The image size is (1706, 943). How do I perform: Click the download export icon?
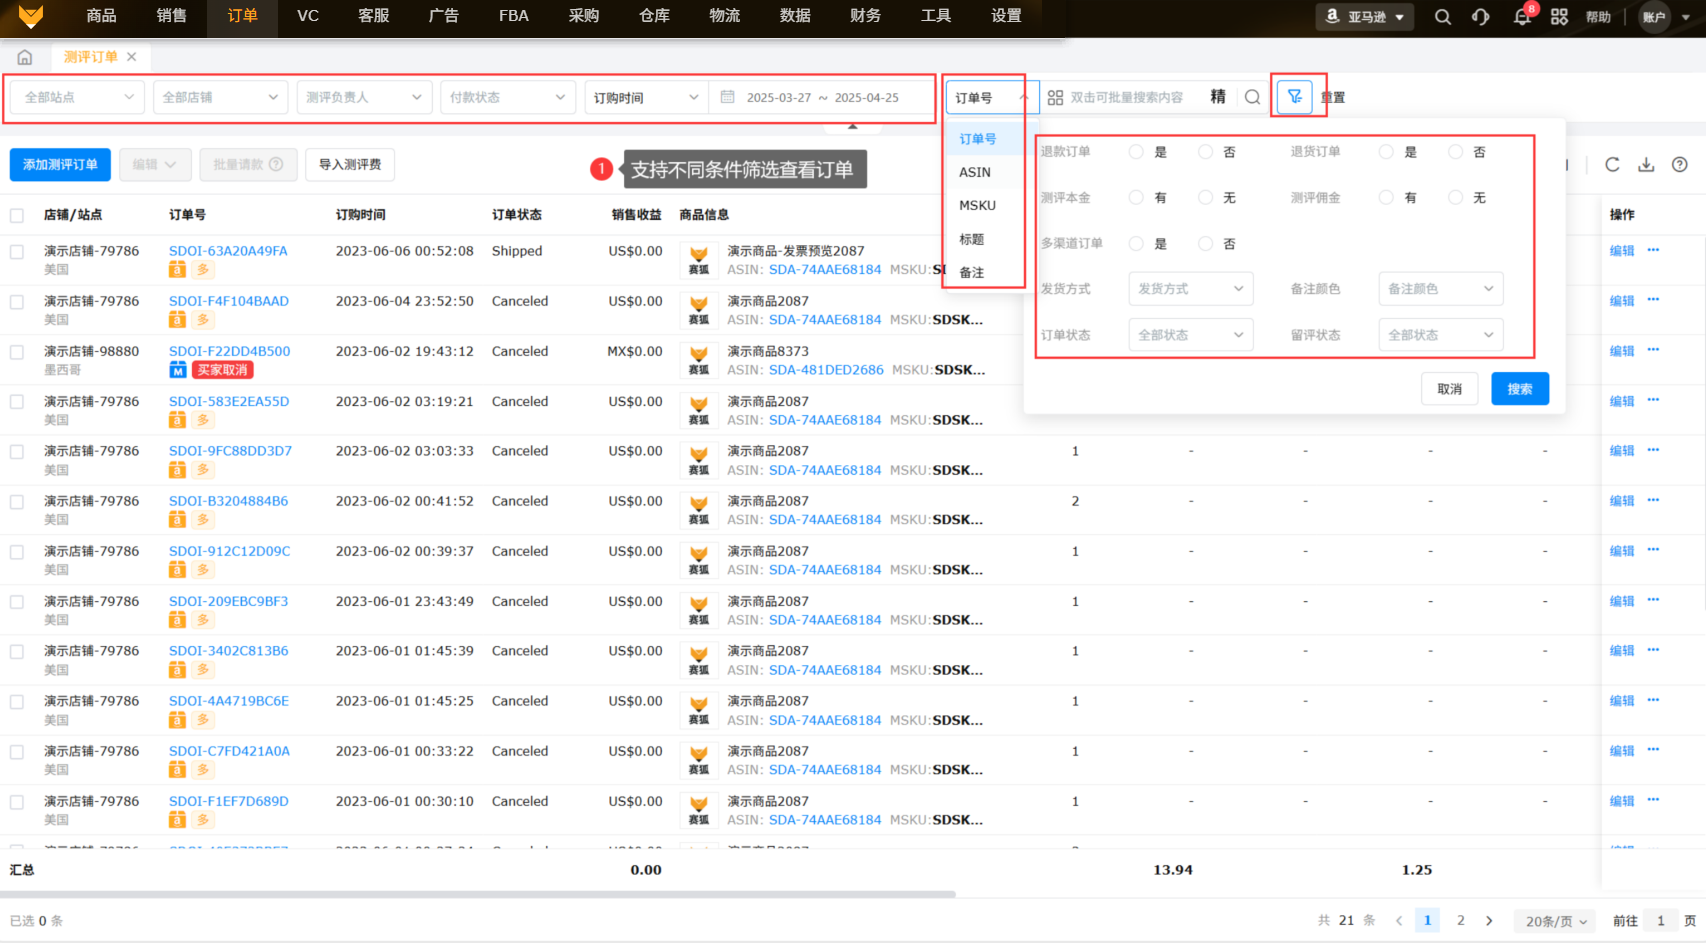coord(1646,165)
